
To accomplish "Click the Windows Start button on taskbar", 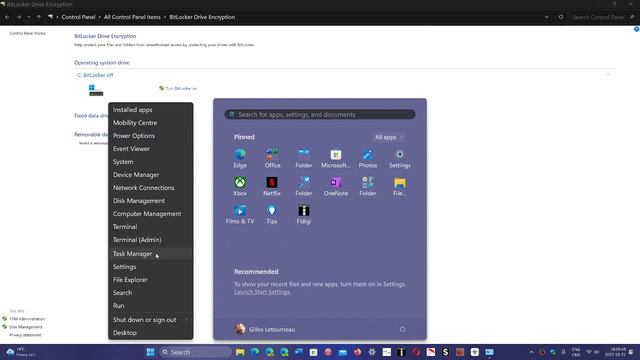I will click(x=150, y=352).
